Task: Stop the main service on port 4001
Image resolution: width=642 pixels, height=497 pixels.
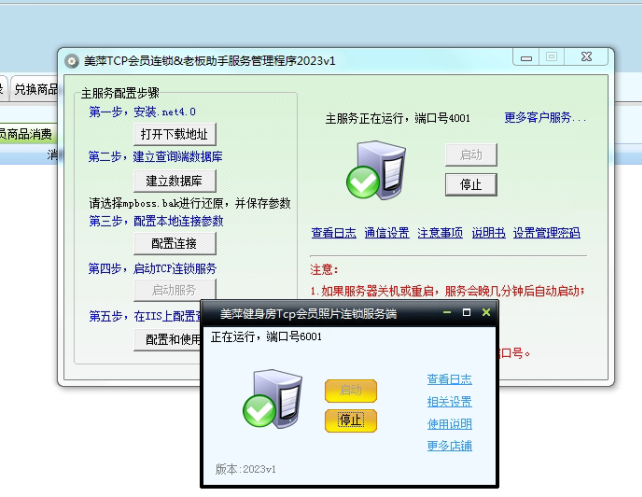Action: 470,184
